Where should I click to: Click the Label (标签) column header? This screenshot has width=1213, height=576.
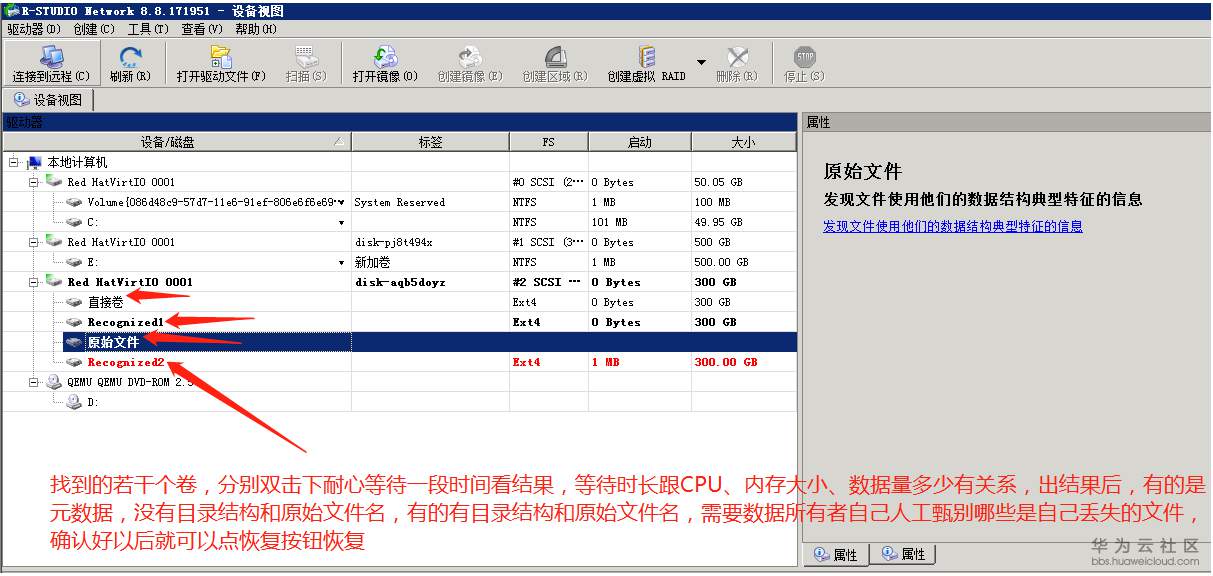tap(430, 142)
